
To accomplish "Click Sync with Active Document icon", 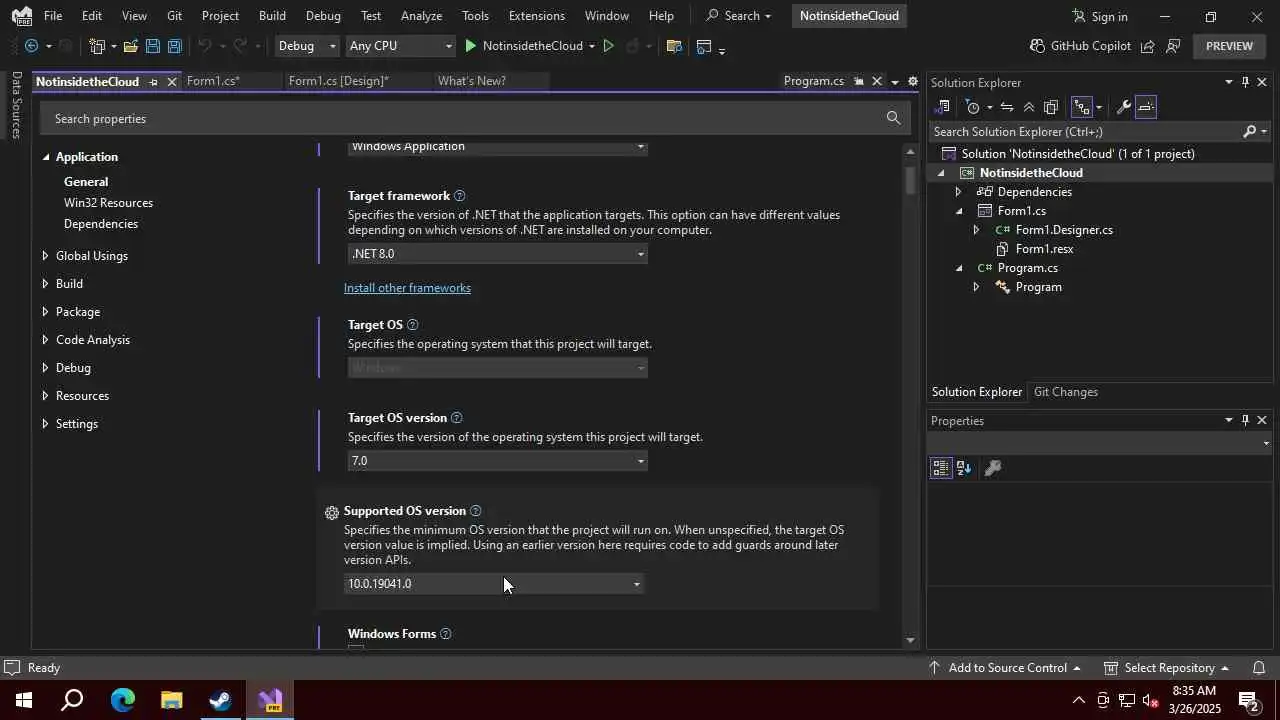I will [1007, 107].
